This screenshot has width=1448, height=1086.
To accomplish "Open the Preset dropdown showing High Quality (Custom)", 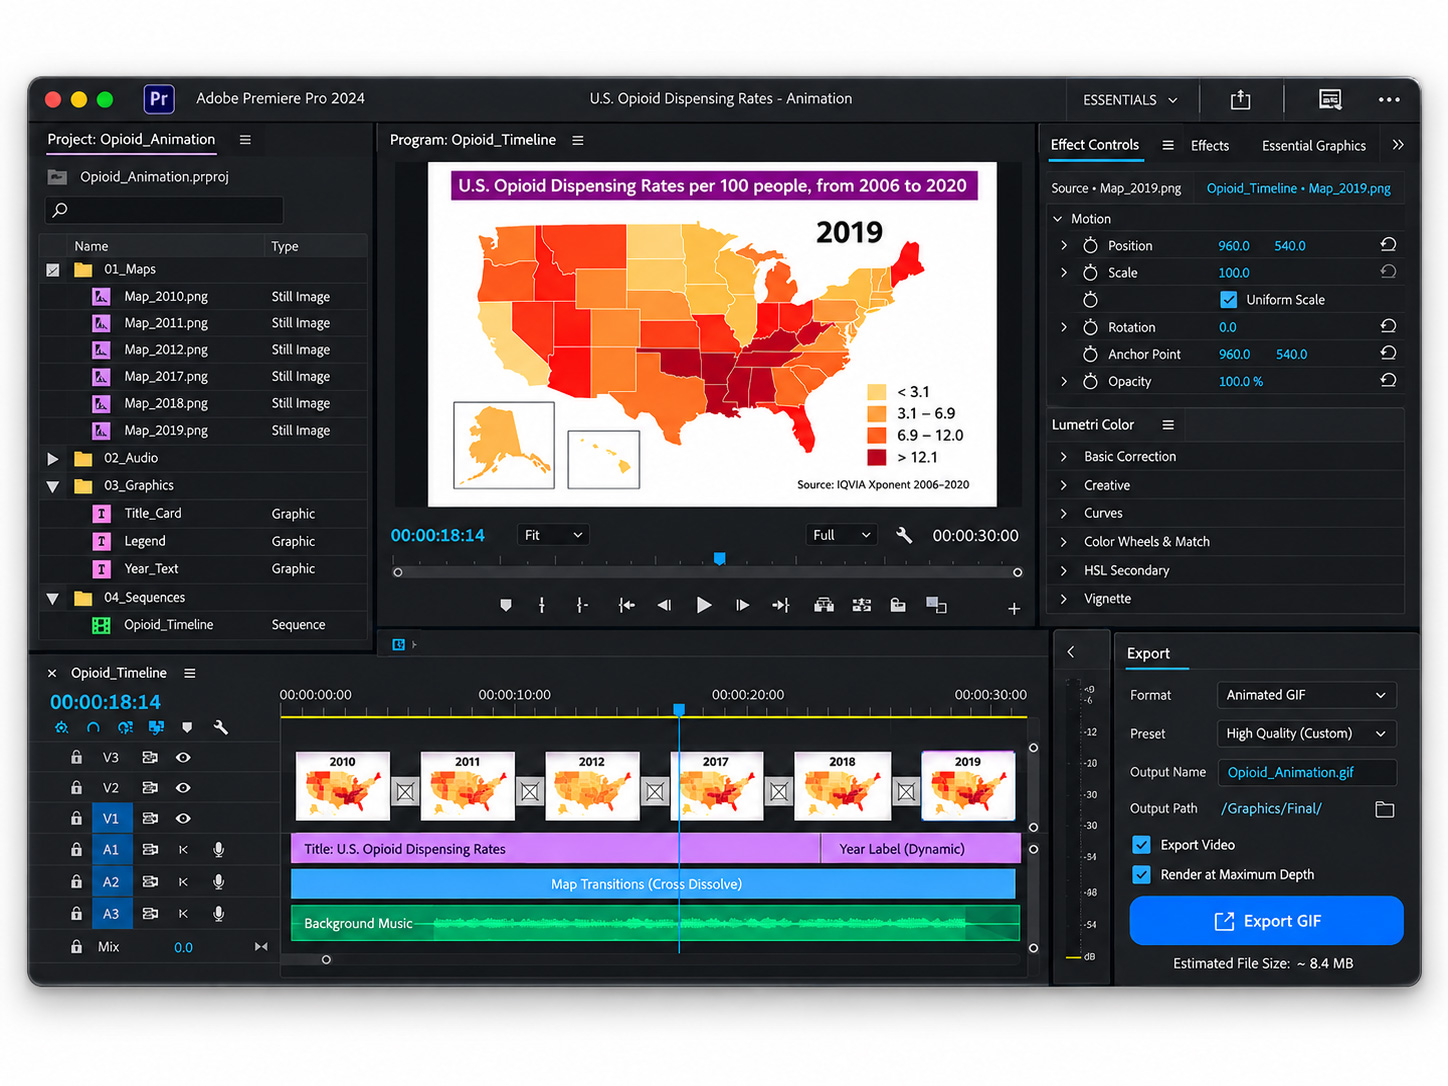I will (x=1306, y=733).
